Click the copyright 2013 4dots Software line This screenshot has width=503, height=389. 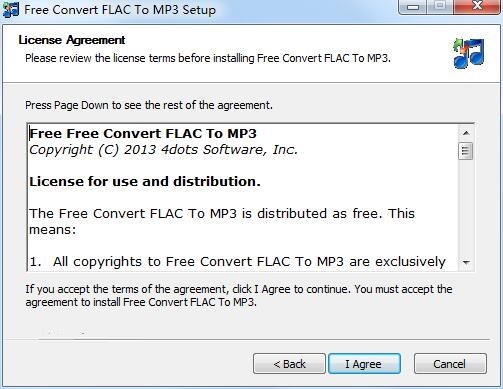163,150
